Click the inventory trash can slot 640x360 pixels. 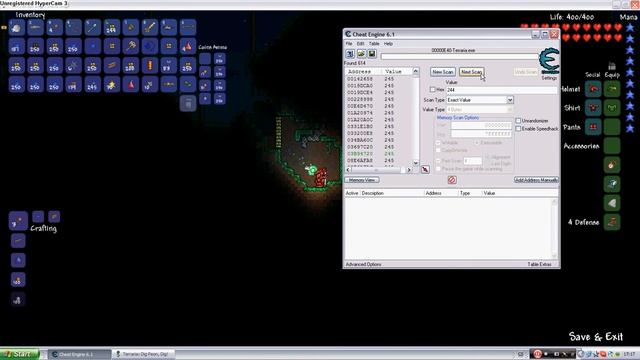pyautogui.click(x=188, y=103)
